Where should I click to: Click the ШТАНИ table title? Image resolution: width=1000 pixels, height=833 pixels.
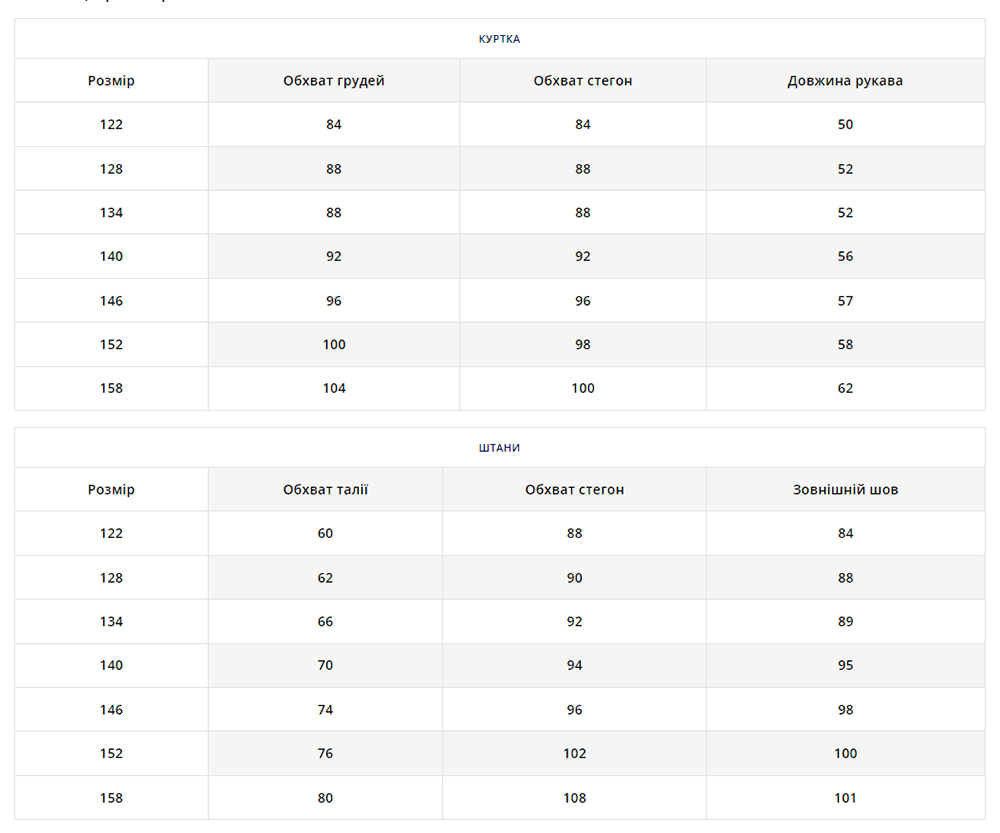pos(499,448)
